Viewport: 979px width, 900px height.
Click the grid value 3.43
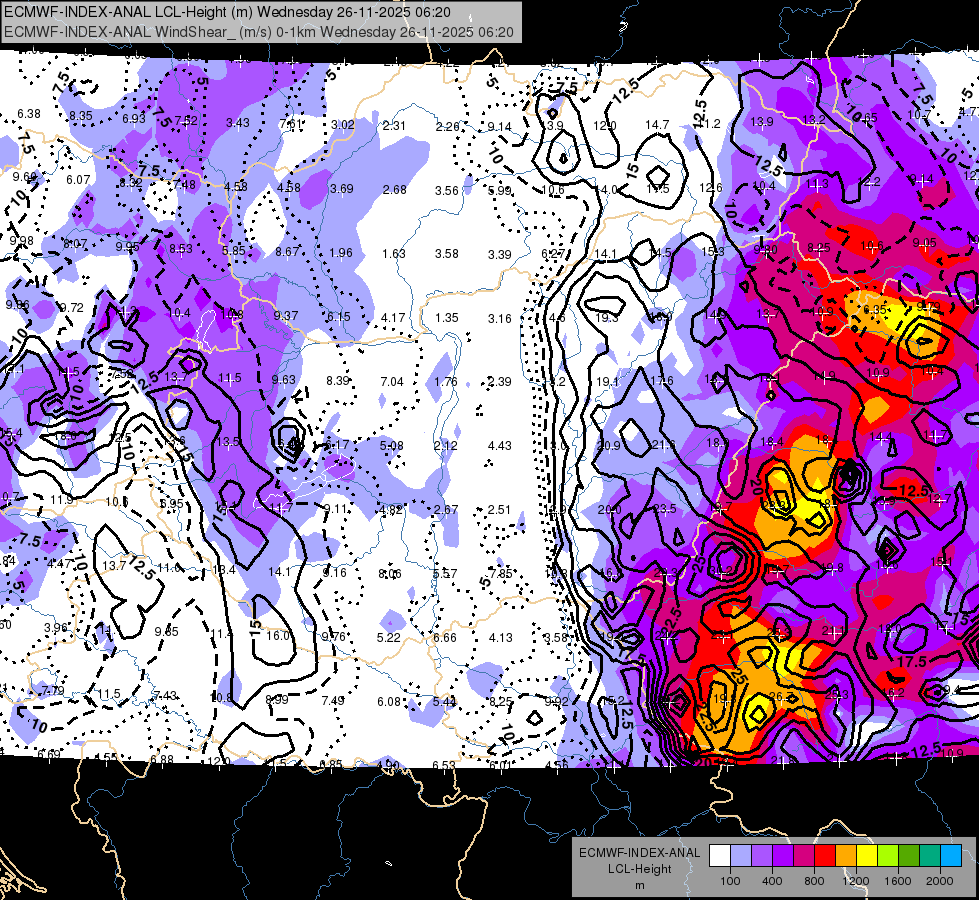tap(238, 123)
